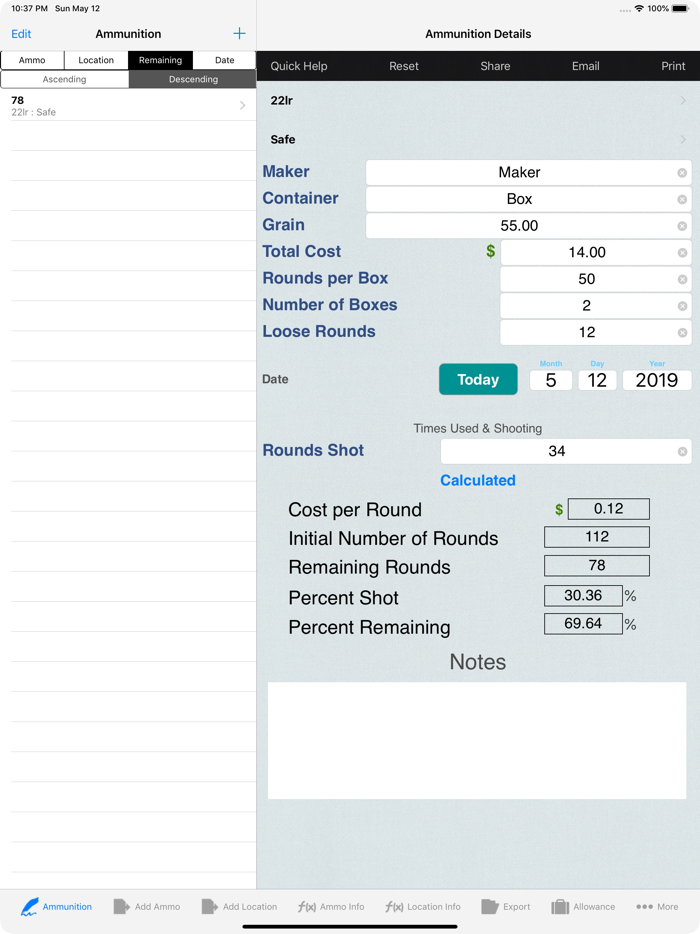Open the More tab
This screenshot has width=700, height=934.
click(657, 907)
